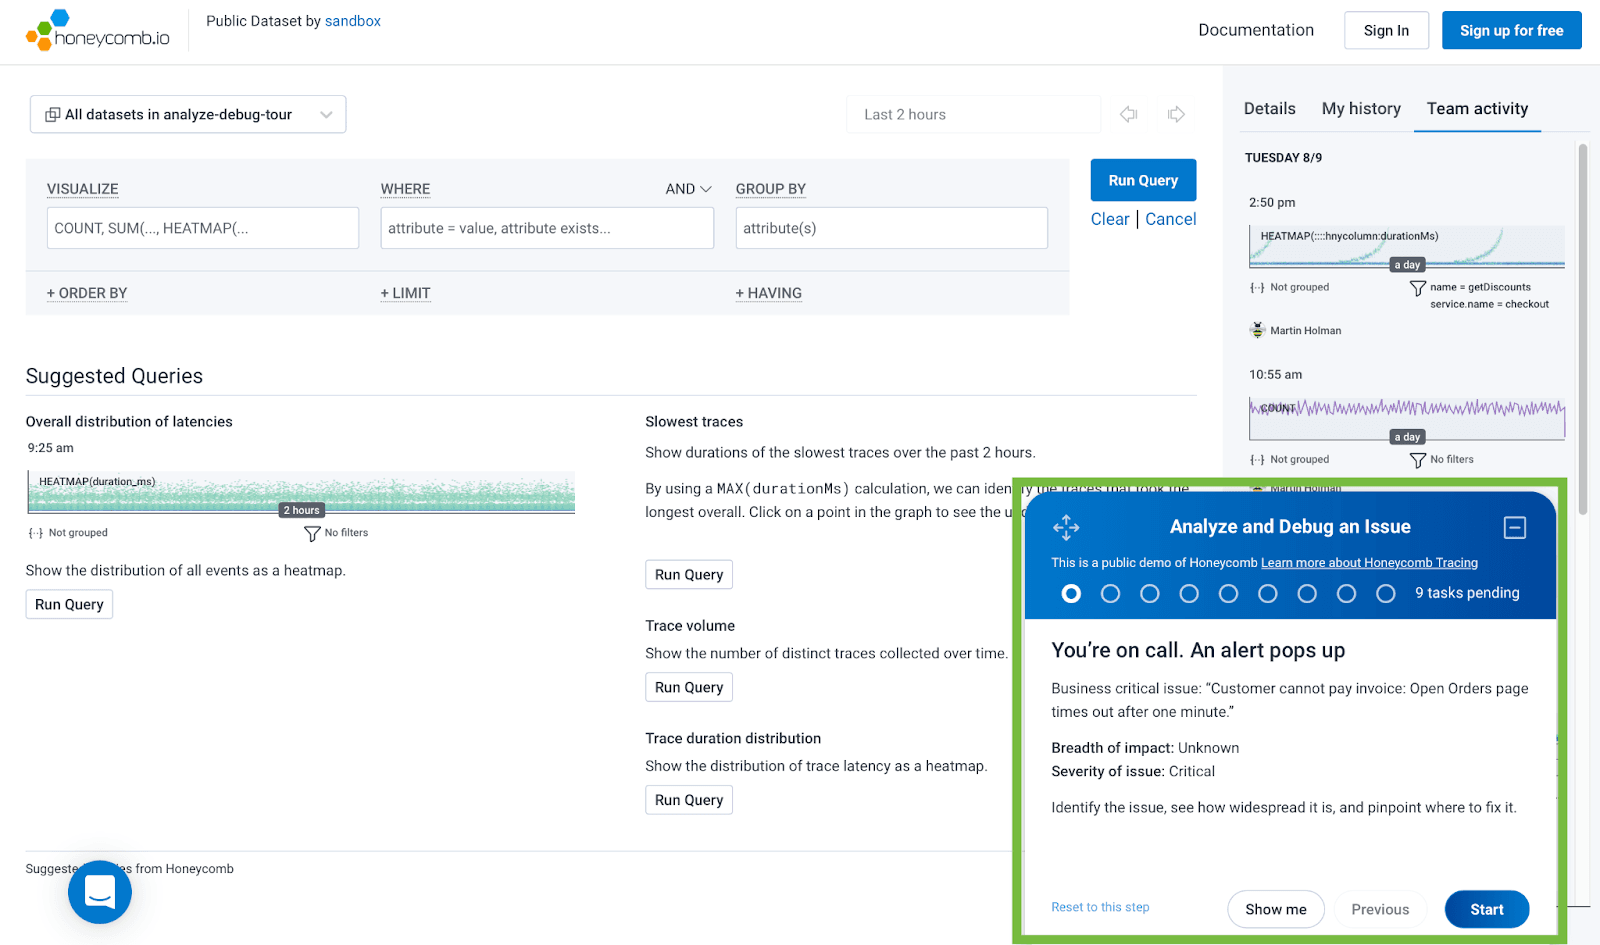This screenshot has width=1600, height=945.
Task: Select the last tour step circle
Action: (x=1385, y=594)
